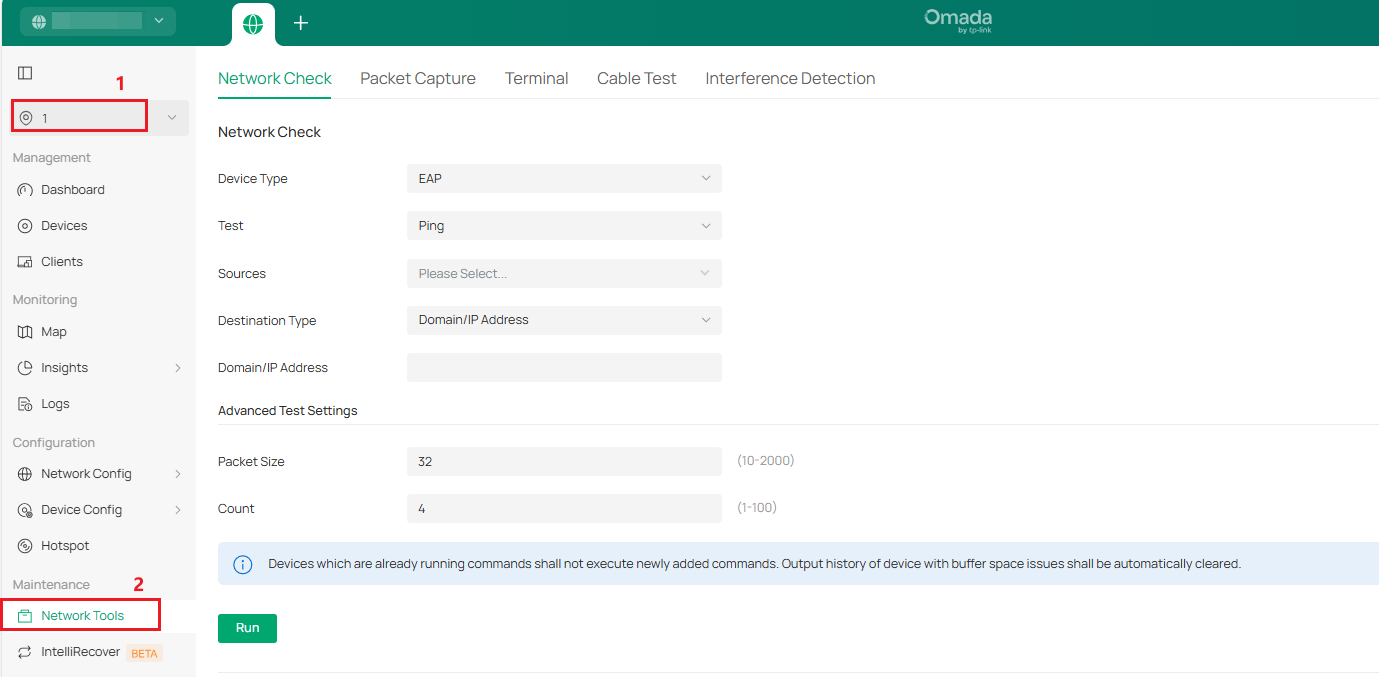Open the Map view
1379x677 pixels.
click(56, 331)
